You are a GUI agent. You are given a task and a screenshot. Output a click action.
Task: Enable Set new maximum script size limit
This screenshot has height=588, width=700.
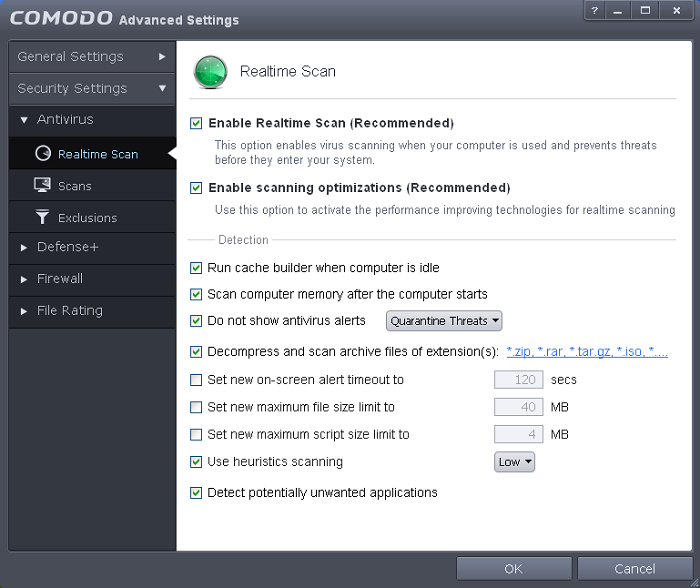(x=196, y=434)
